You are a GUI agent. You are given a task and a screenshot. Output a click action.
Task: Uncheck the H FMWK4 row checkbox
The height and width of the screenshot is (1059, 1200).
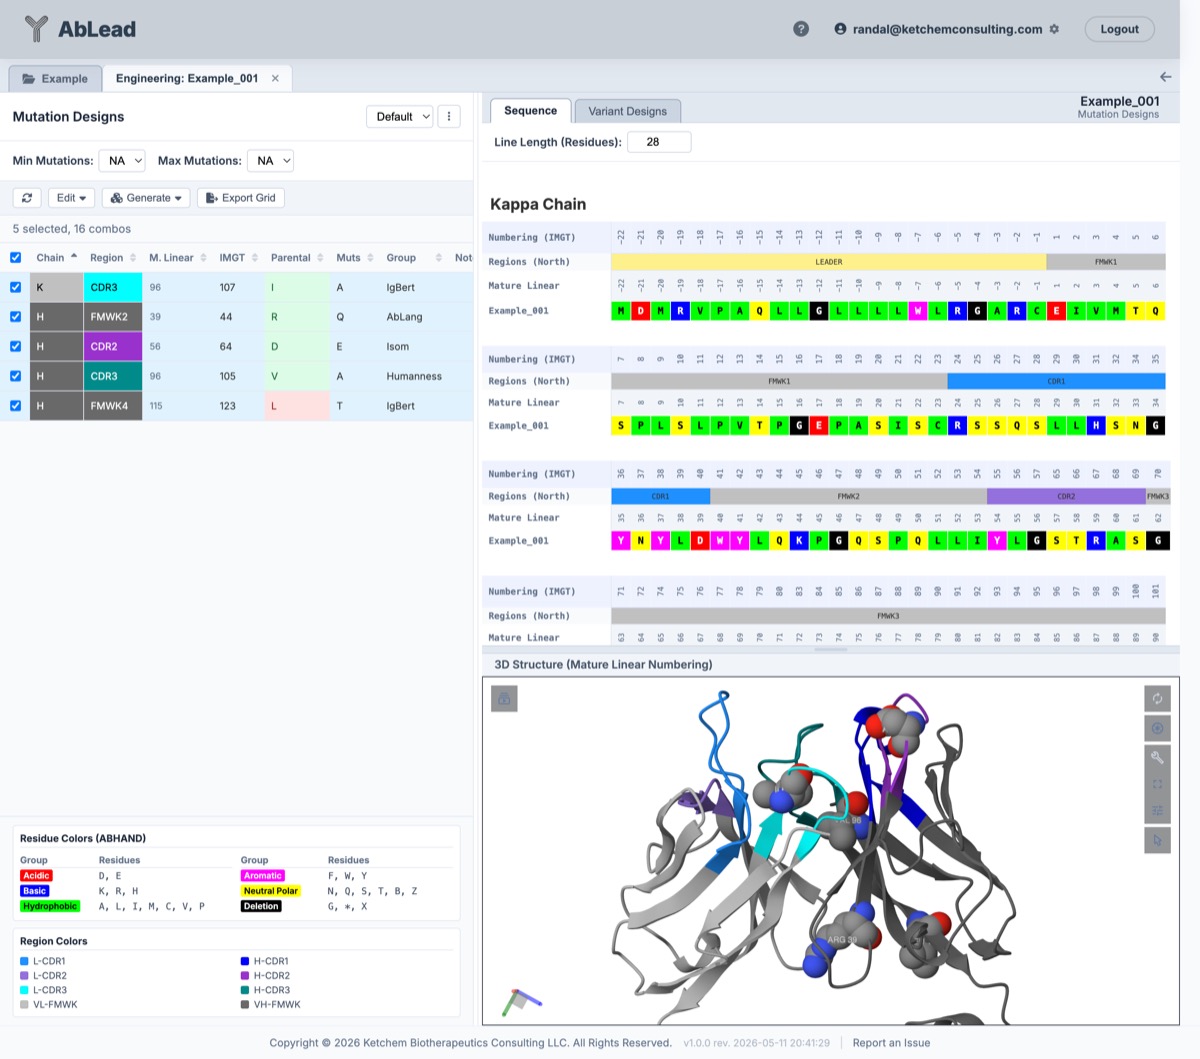coord(15,406)
